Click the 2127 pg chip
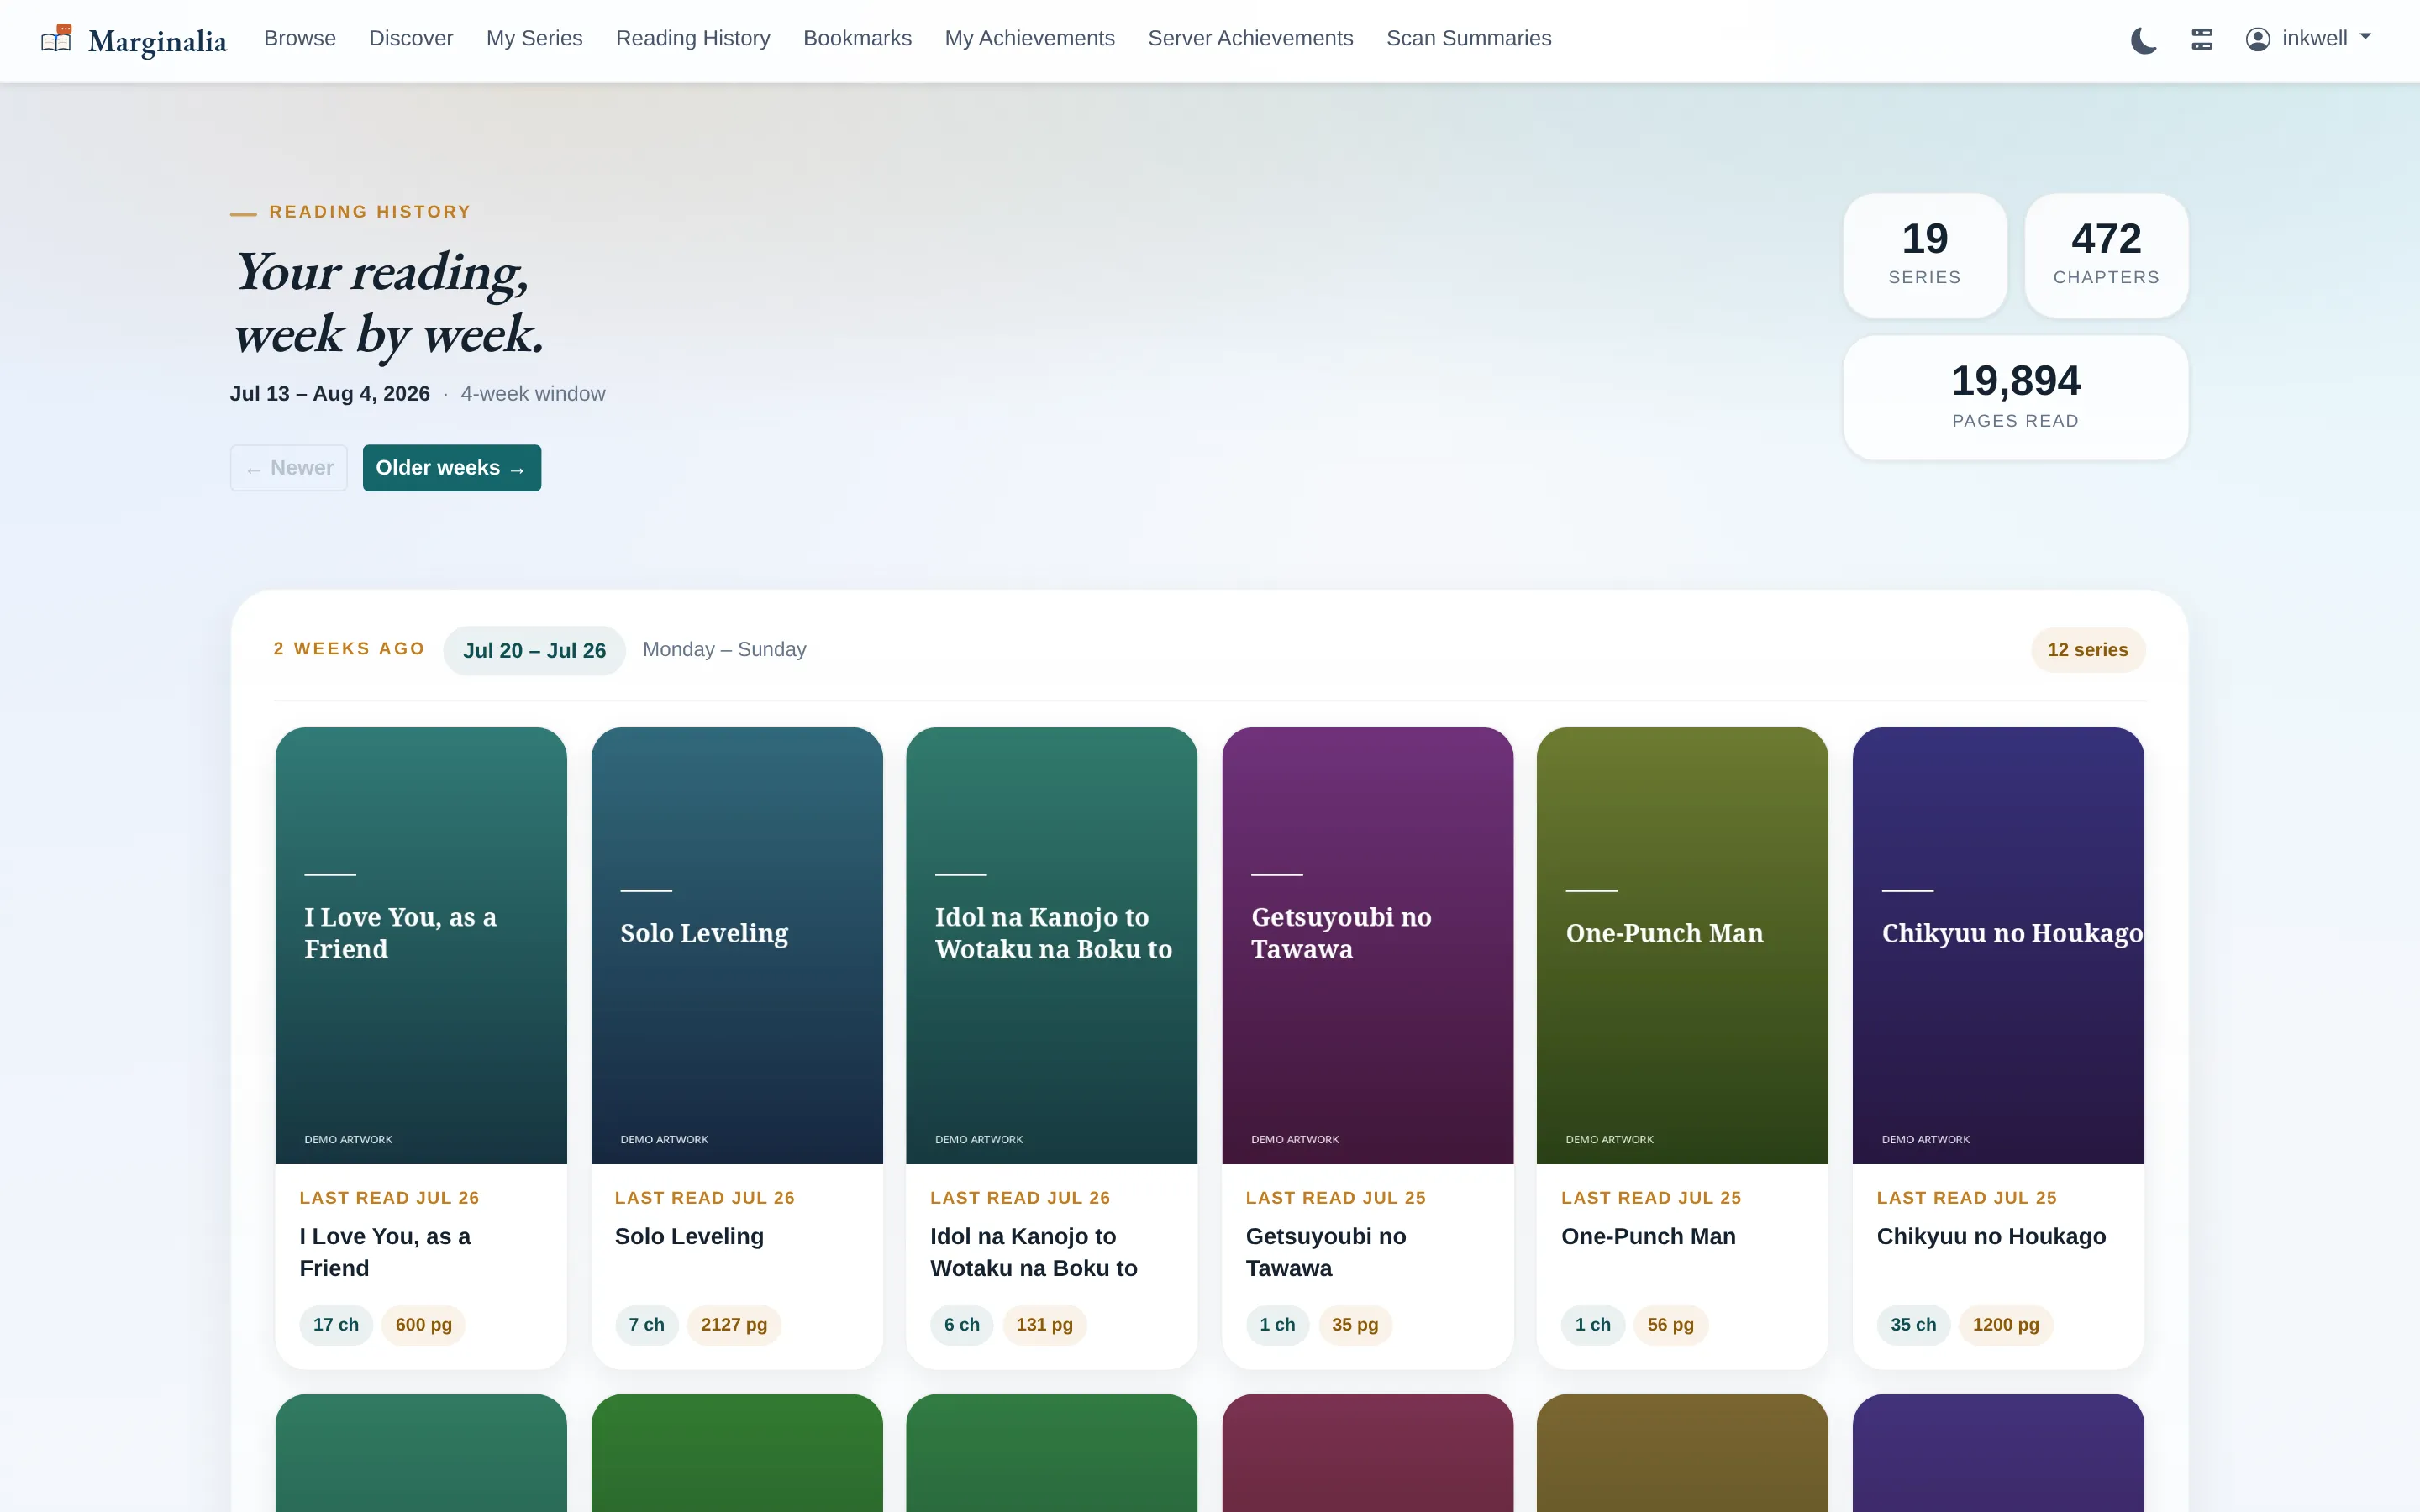 tap(734, 1325)
